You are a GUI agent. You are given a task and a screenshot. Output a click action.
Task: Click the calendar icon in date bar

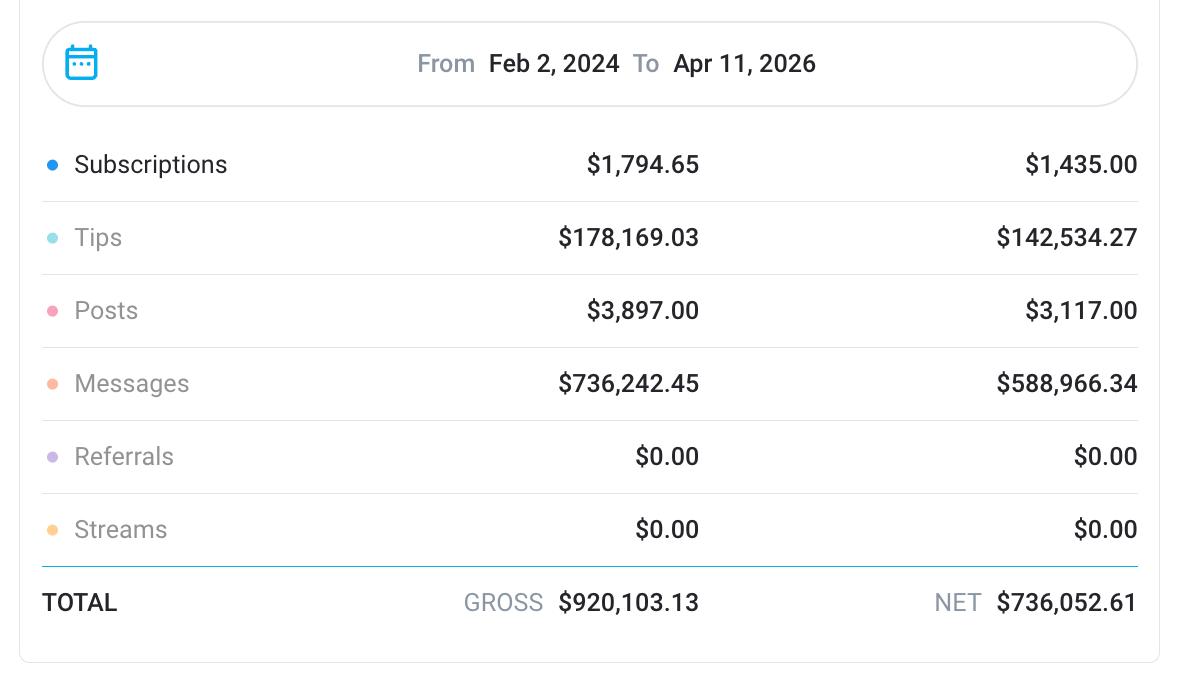coord(81,63)
